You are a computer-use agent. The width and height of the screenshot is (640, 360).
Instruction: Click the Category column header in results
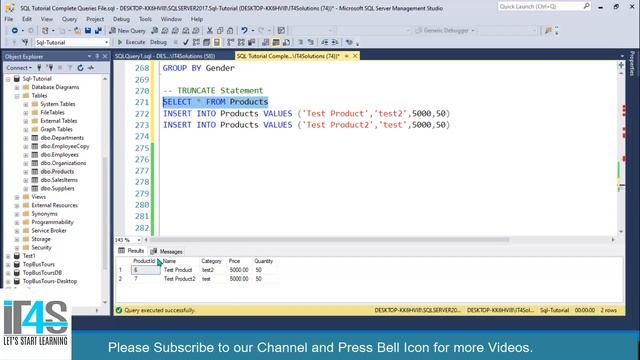point(211,261)
